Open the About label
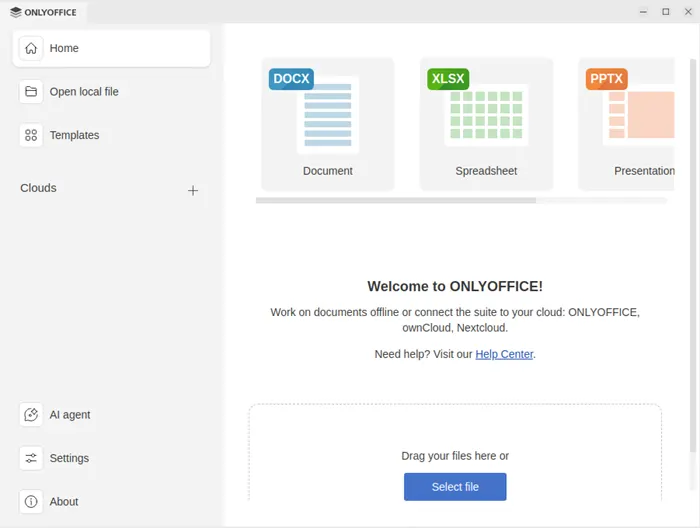Viewport: 700px width, 528px height. click(64, 502)
